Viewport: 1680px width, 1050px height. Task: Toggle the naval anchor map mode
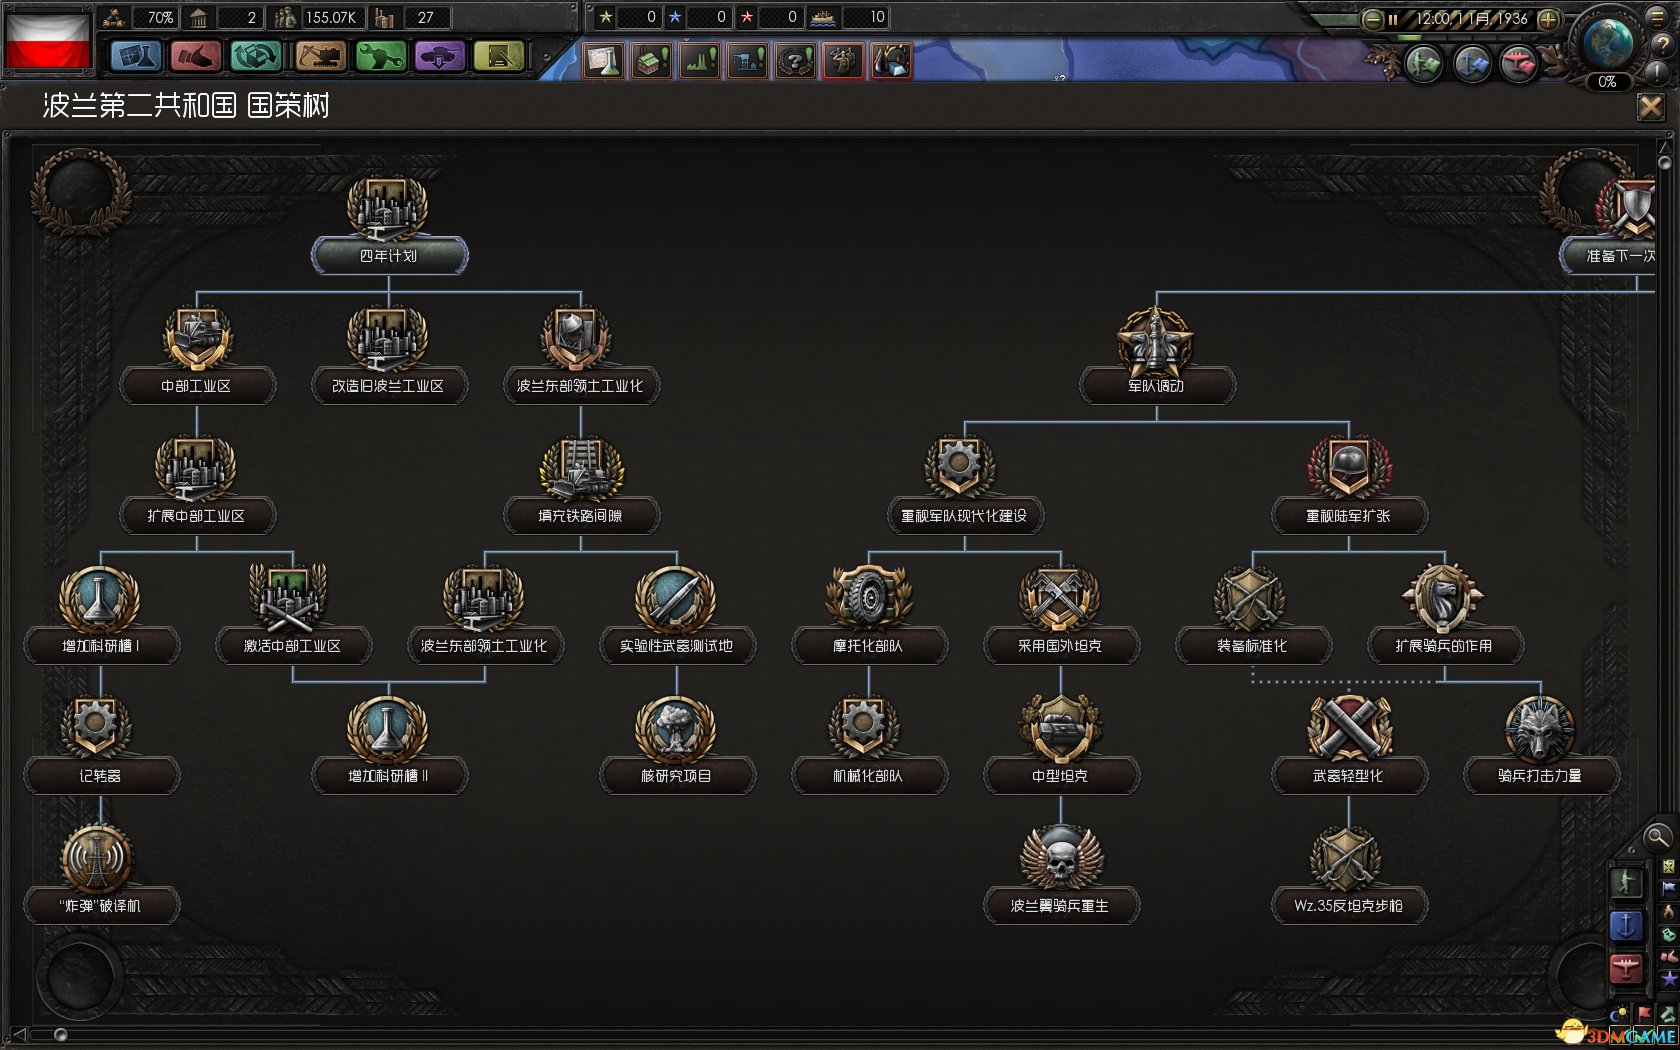1626,926
